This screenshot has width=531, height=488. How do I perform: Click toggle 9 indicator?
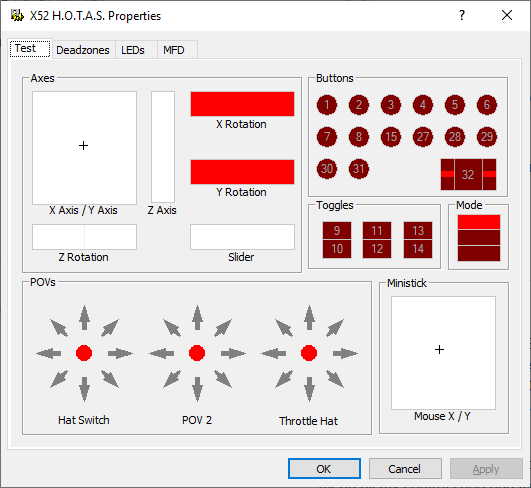point(337,231)
